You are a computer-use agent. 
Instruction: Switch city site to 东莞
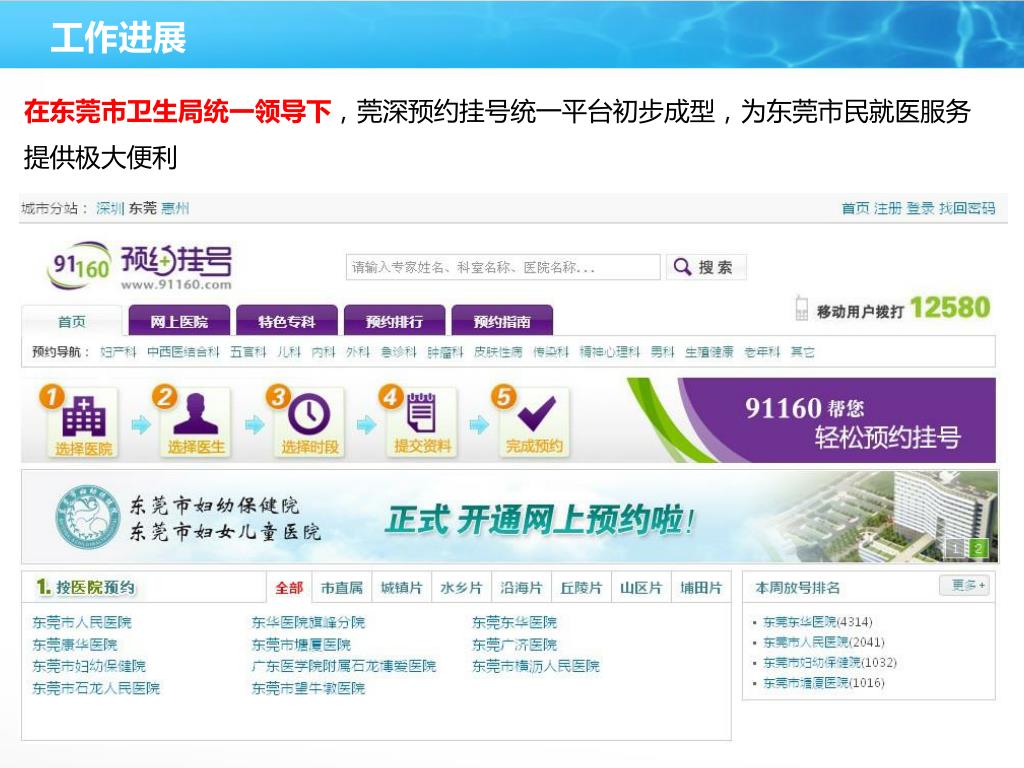coord(142,208)
